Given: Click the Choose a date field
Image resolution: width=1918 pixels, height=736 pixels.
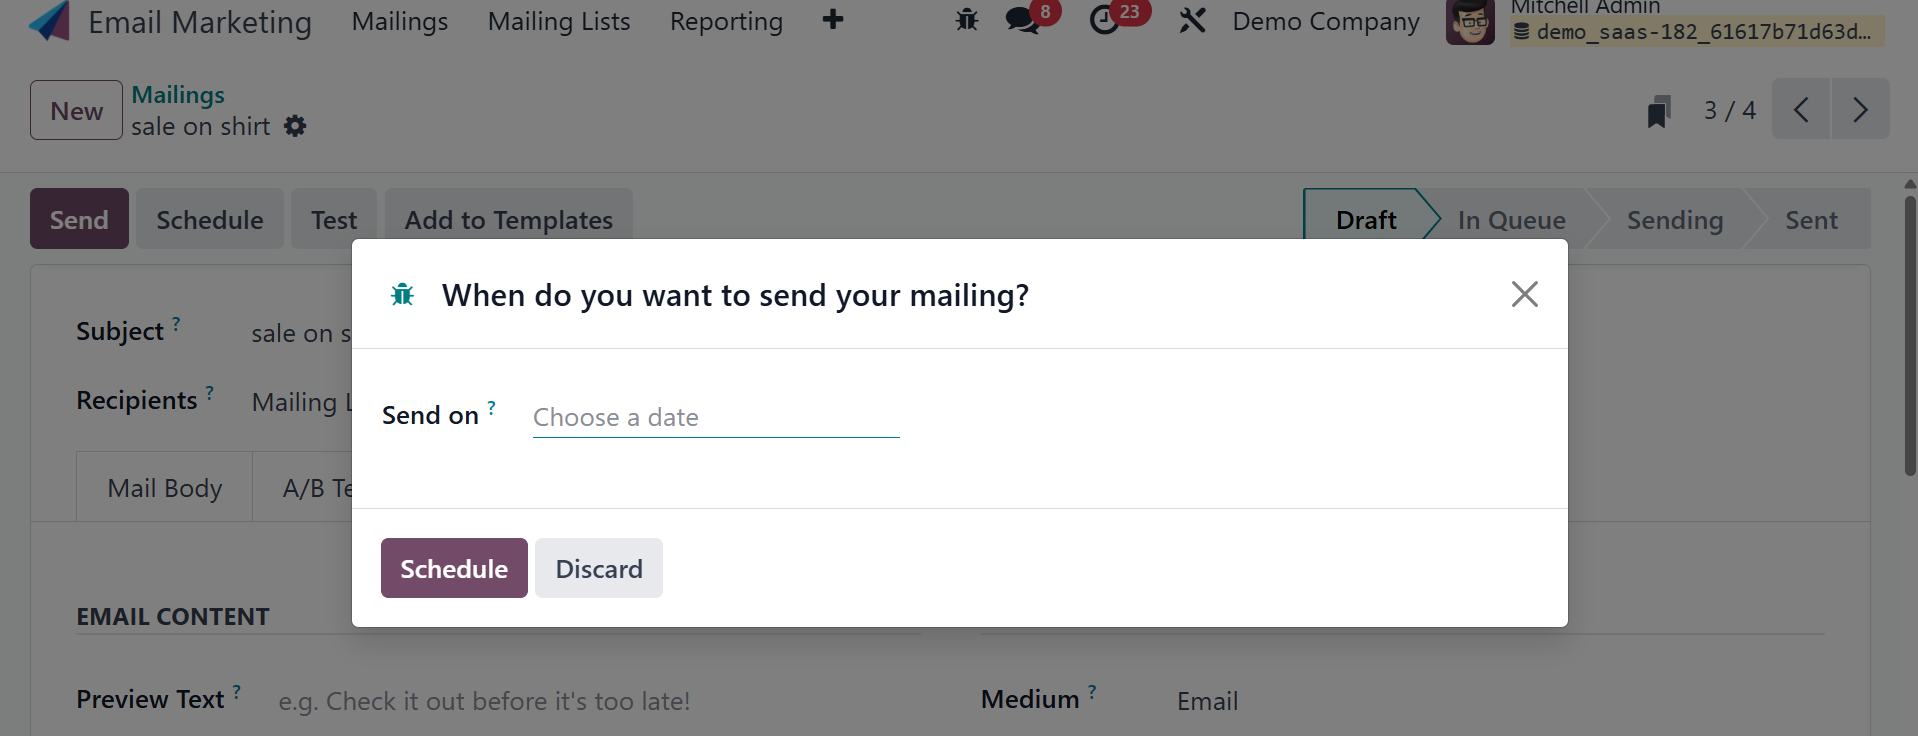Looking at the screenshot, I should click(x=716, y=417).
